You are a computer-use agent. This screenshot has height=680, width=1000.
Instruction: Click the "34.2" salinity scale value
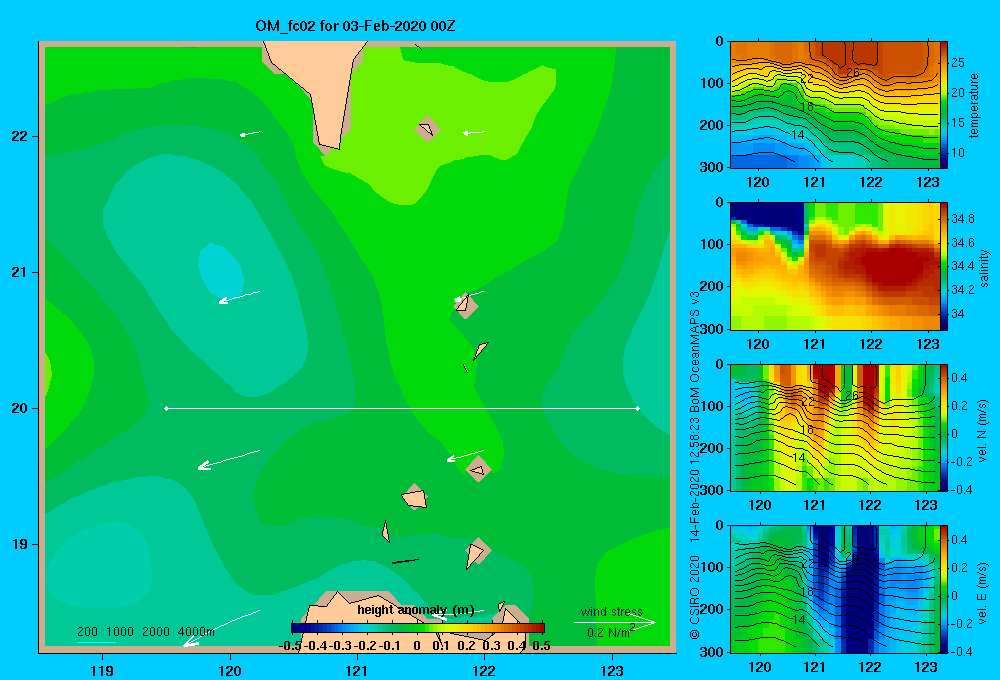(962, 290)
